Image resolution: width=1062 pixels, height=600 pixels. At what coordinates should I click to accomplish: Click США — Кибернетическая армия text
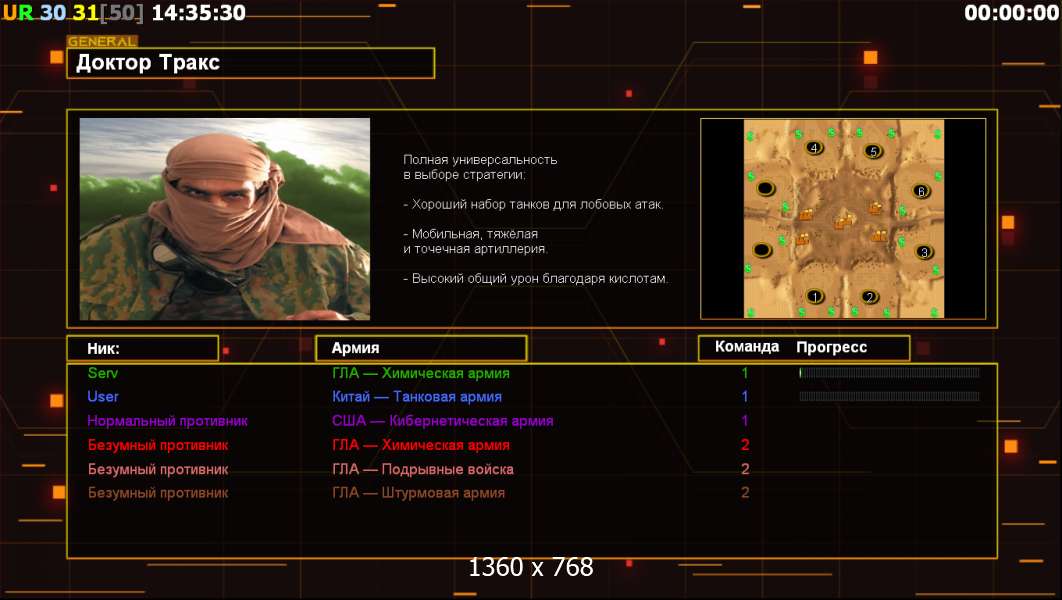[x=442, y=421]
